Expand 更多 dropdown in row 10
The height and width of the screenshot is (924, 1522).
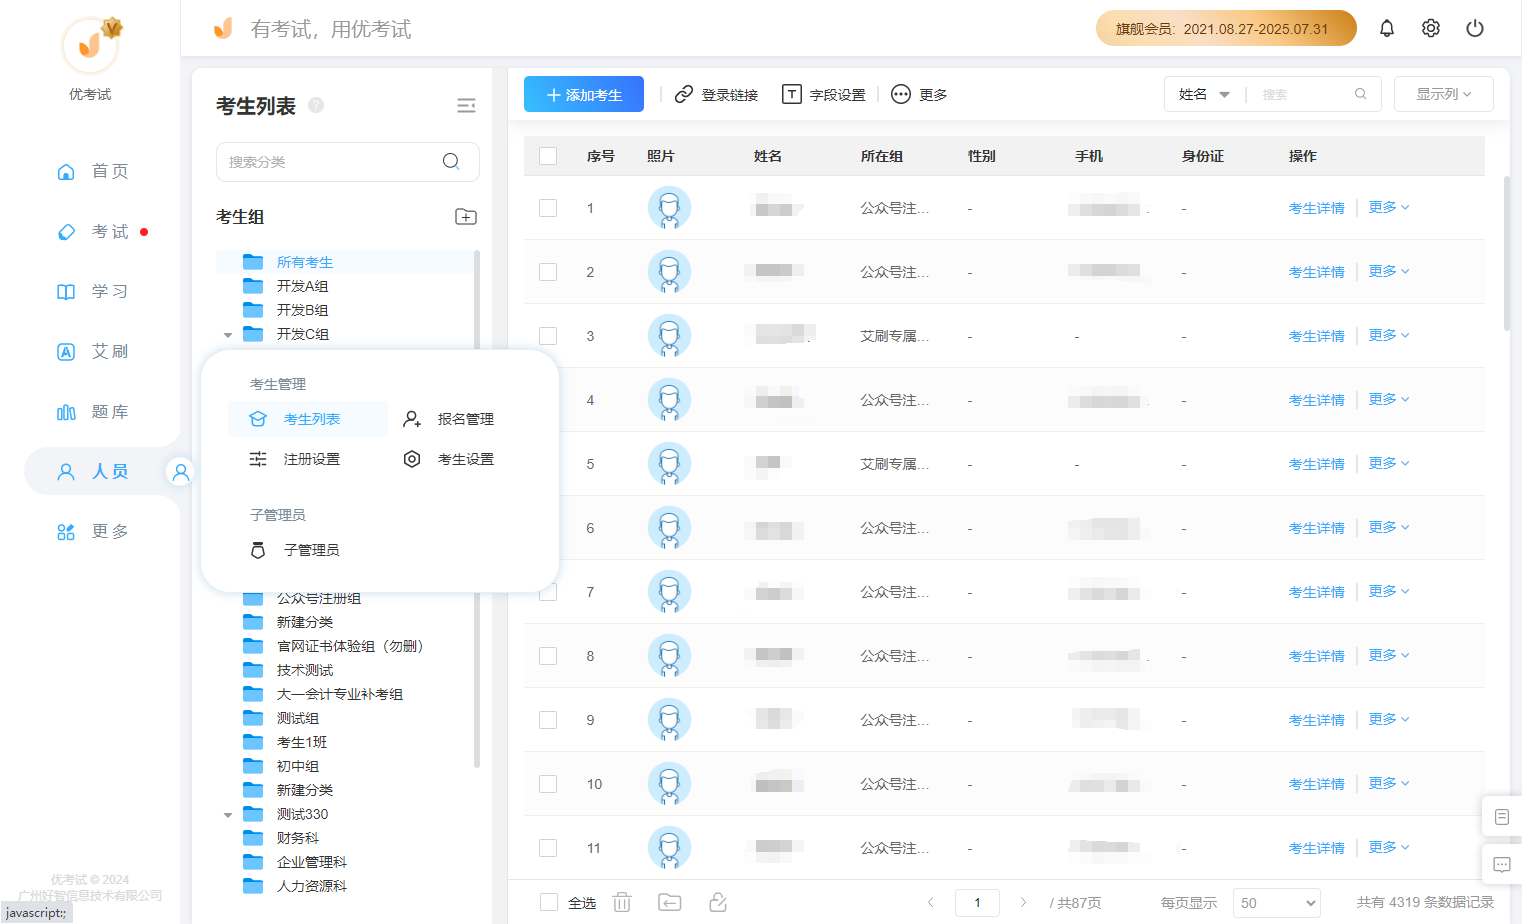pos(1389,783)
